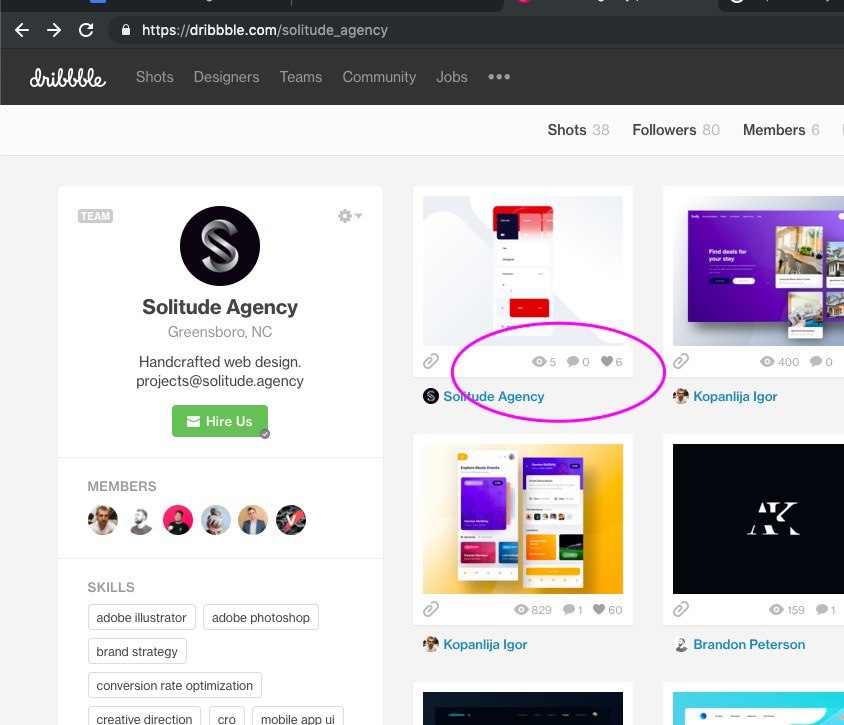This screenshot has width=844, height=725.
Task: Open the red mobile app shot thumbnail
Action: 523,271
